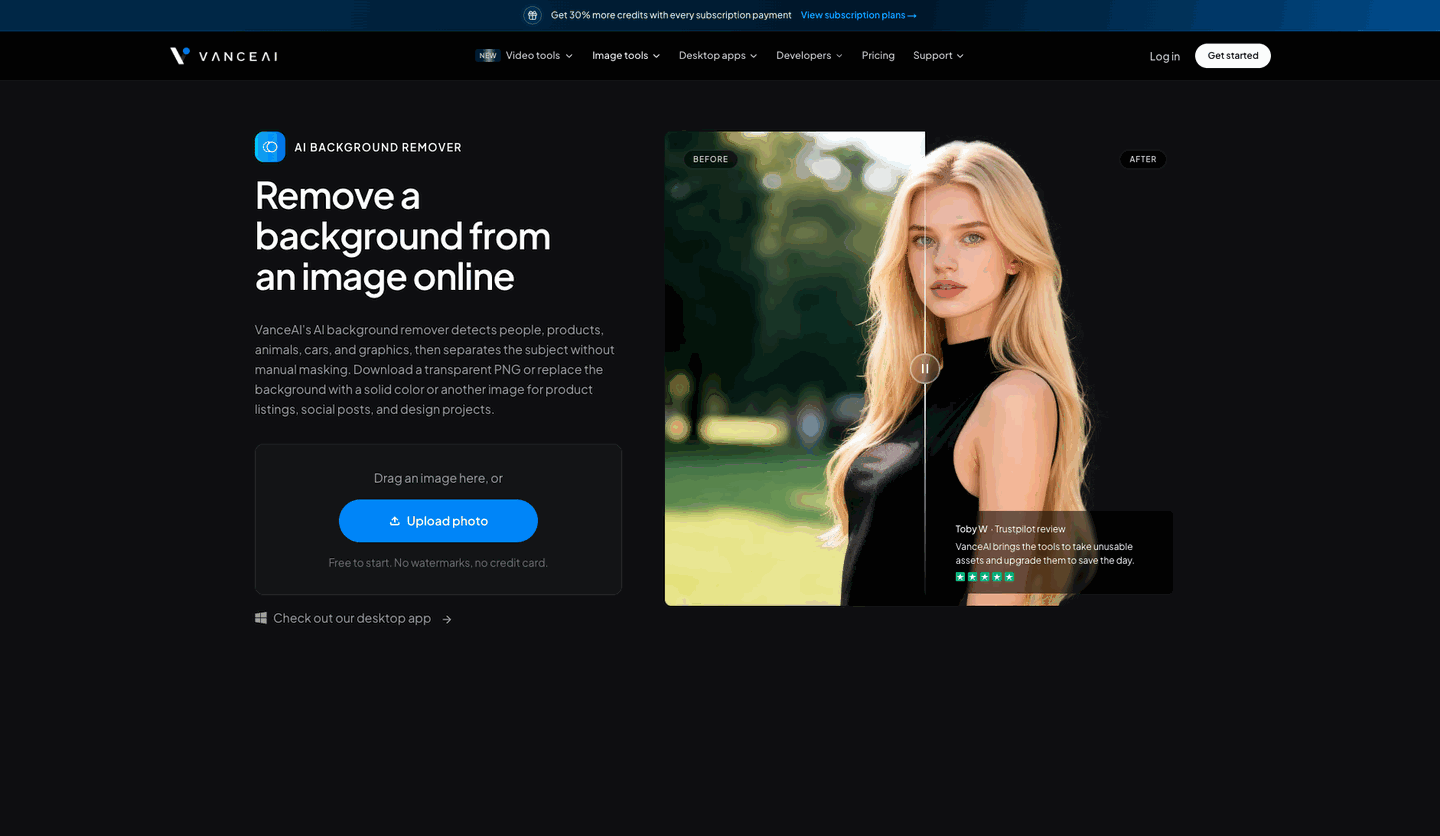Click the BEFORE label on the image
The height and width of the screenshot is (836, 1440).
point(711,159)
